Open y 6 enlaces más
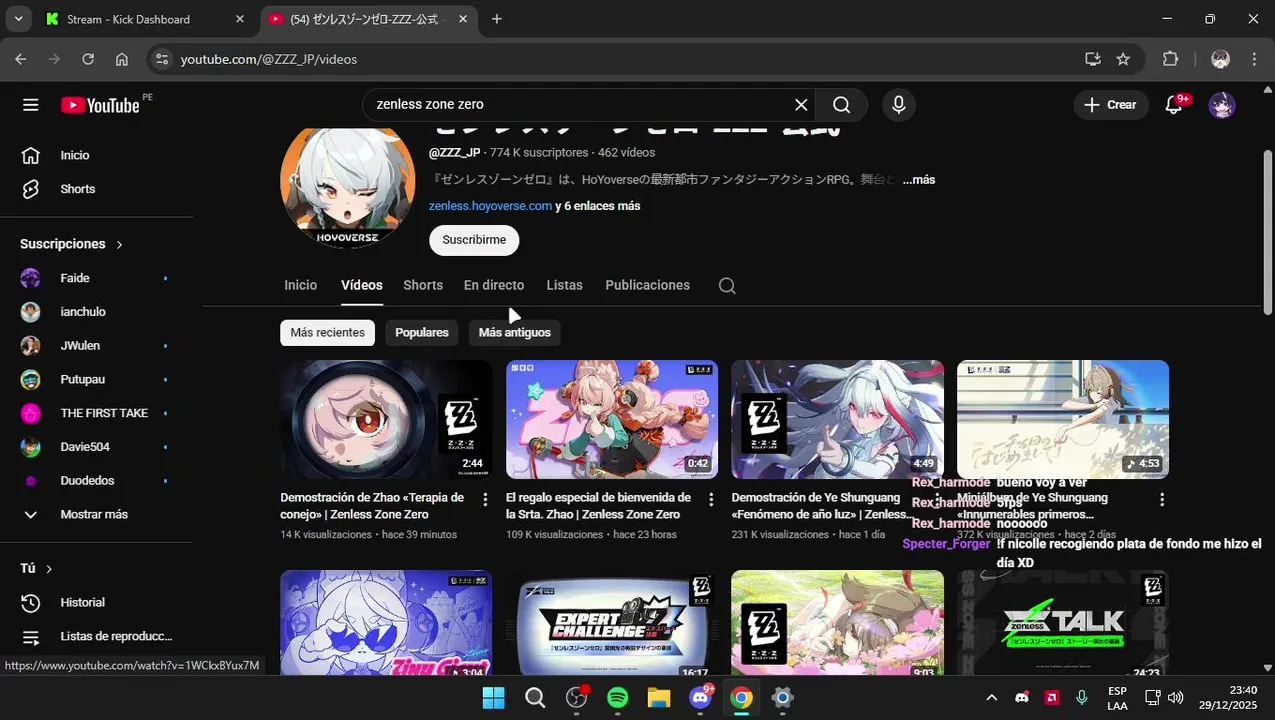The width and height of the screenshot is (1275, 720). 598,206
